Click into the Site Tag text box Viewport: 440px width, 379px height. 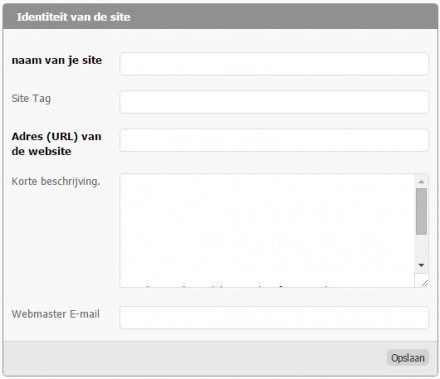coord(274,102)
